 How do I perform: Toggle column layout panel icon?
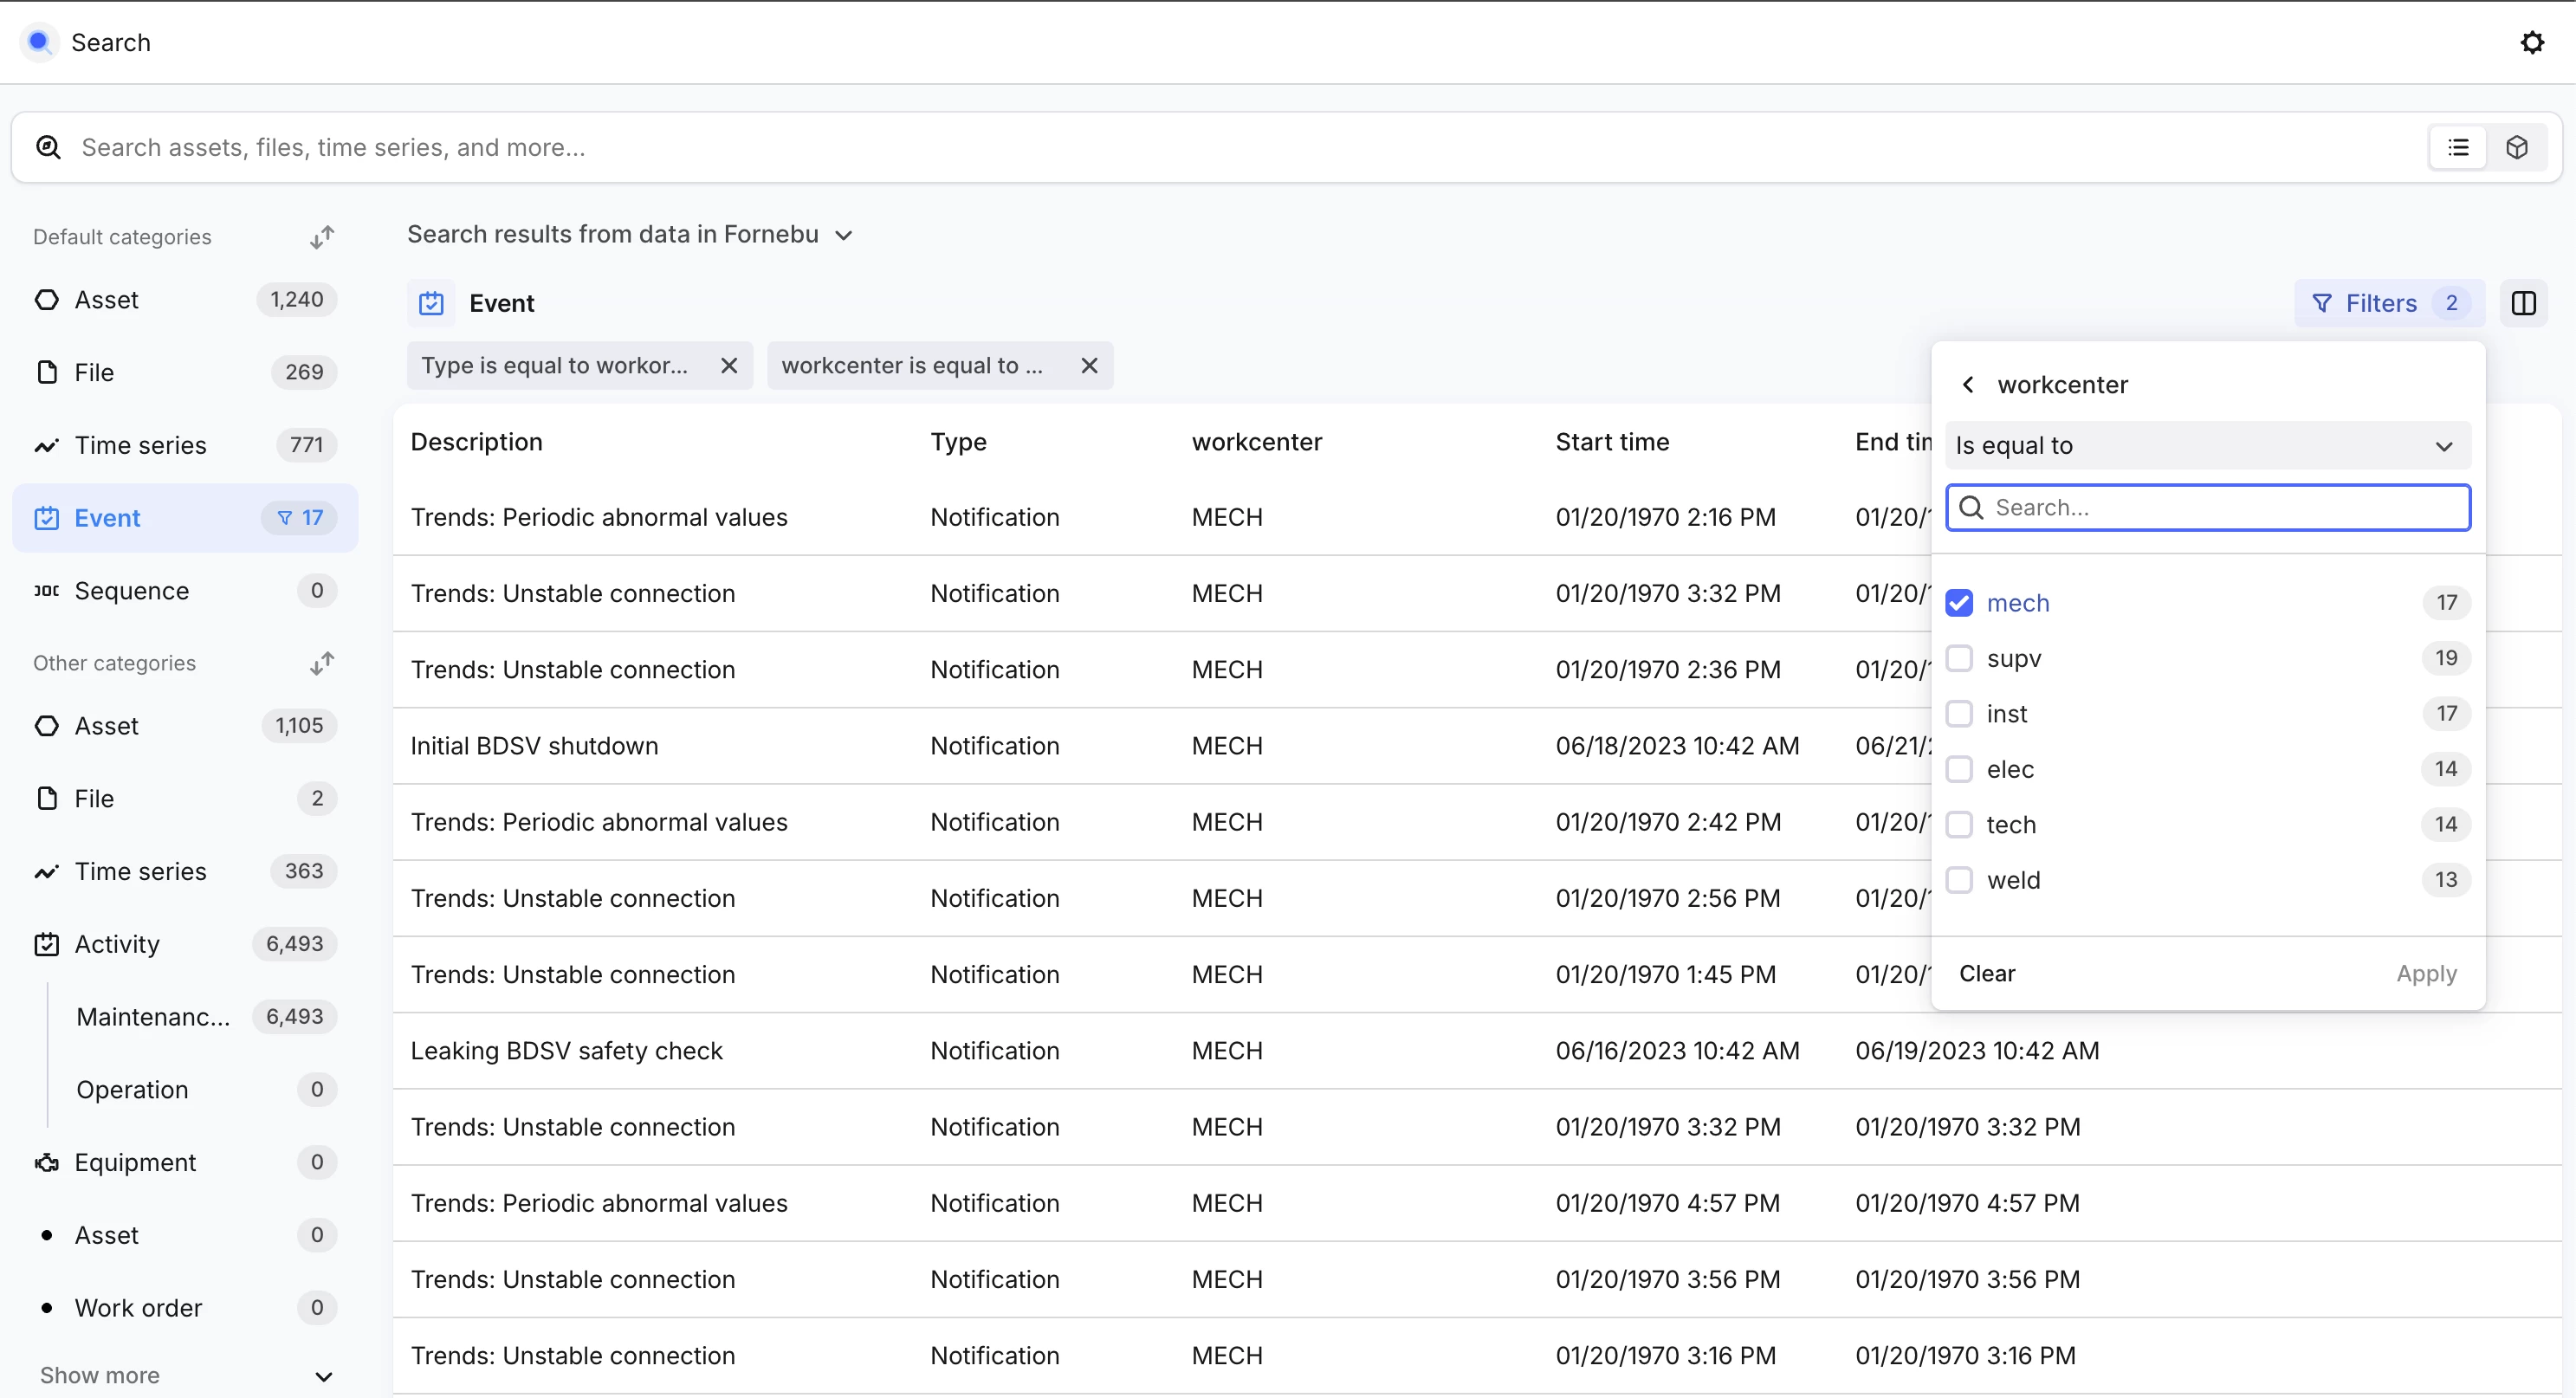click(2523, 303)
